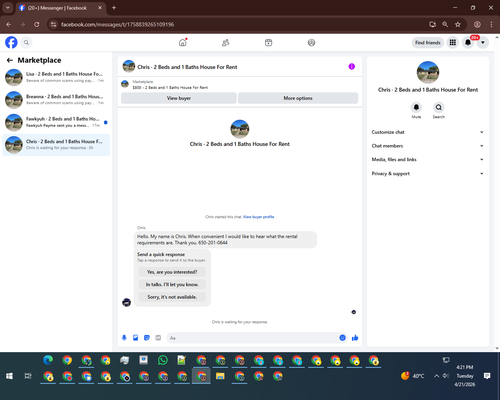Open the account dropdown arrow
Image resolution: width=500 pixels, height=400 pixels.
483,43
